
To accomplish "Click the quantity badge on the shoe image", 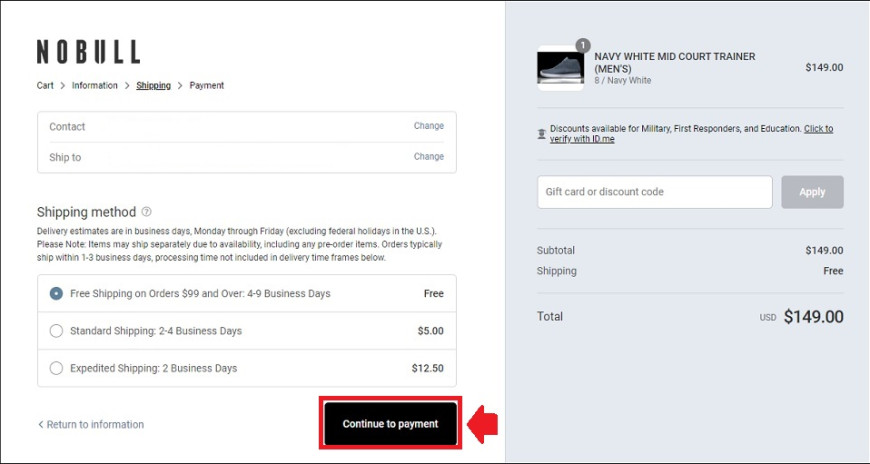I will tap(583, 46).
